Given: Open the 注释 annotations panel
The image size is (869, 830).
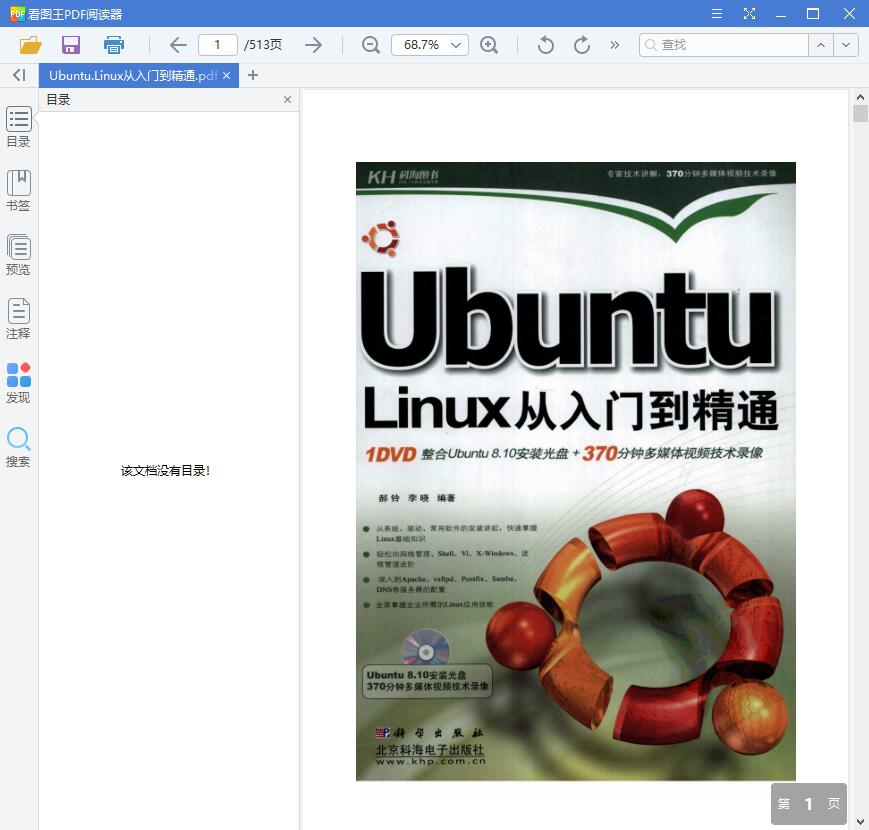Looking at the screenshot, I should 18,319.
